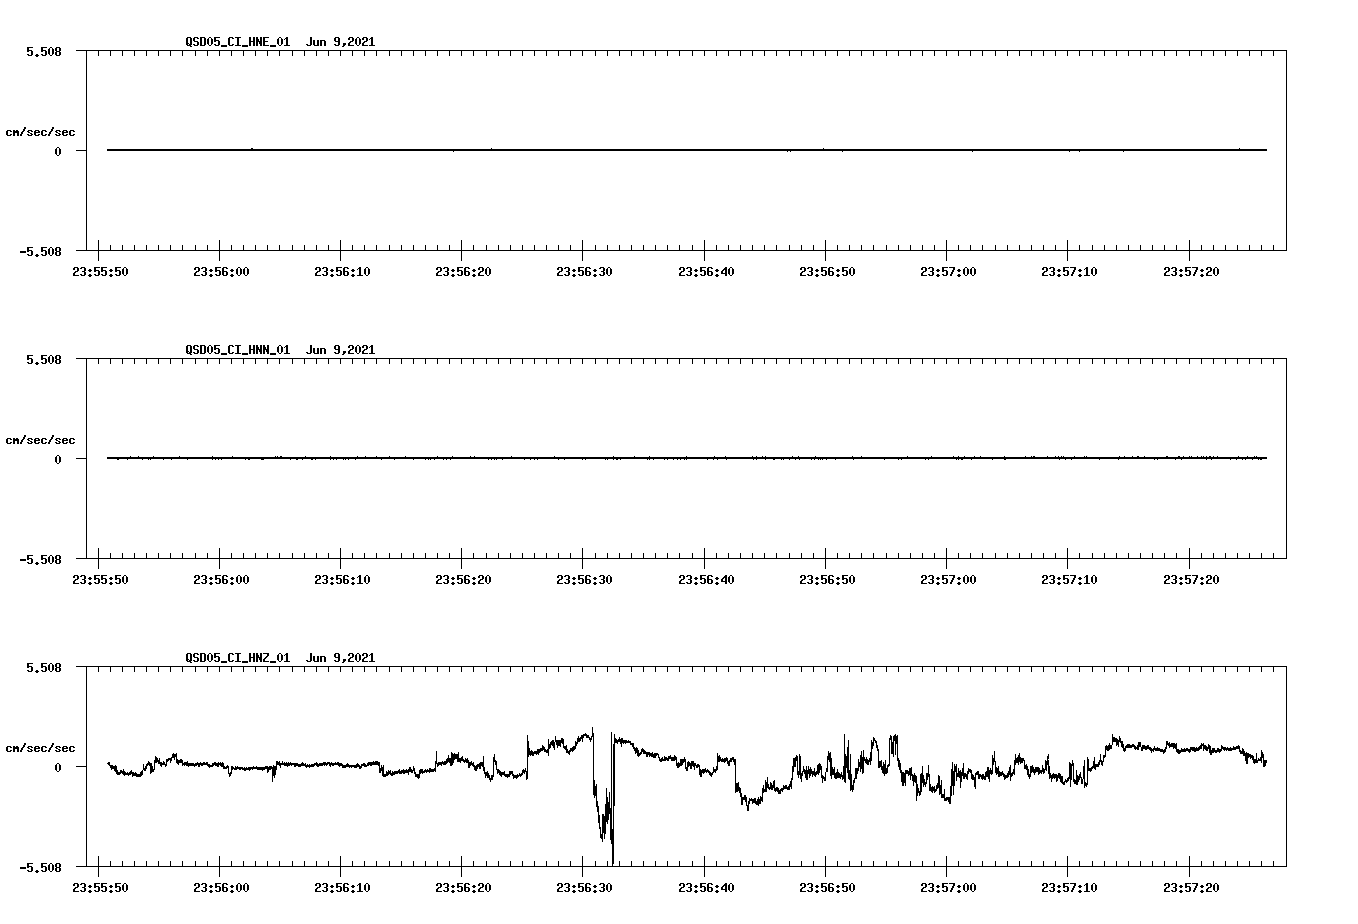
Task: Click the -5.508 minimum label on HNE plot
Action: click(41, 251)
